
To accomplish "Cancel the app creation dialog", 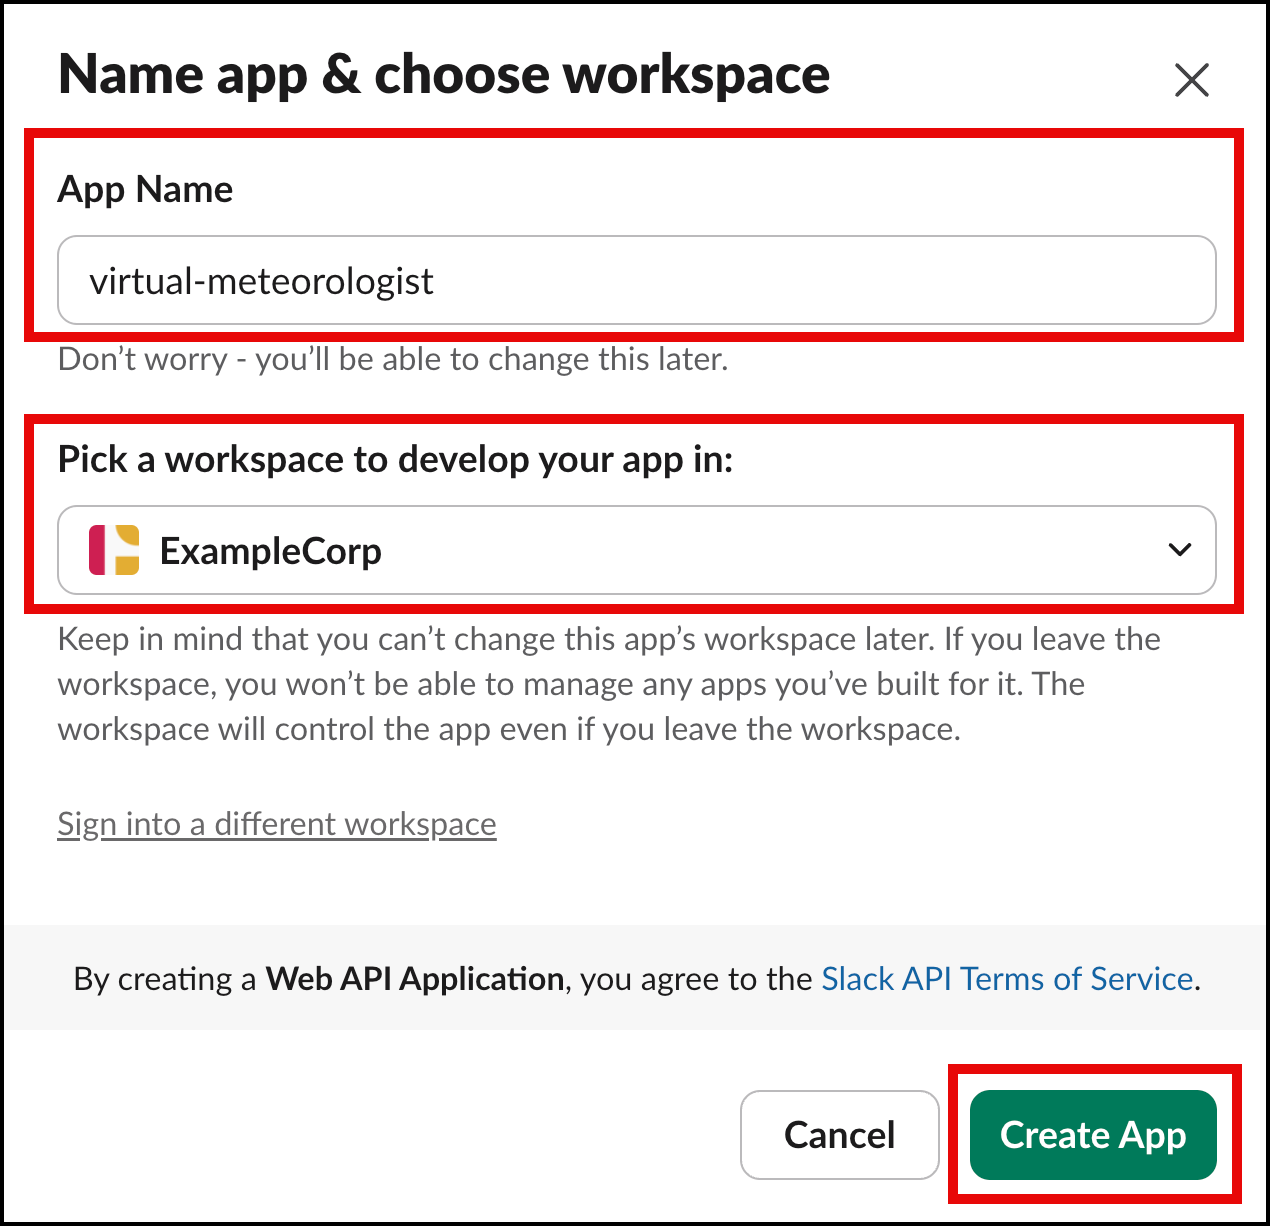I will point(839,1135).
